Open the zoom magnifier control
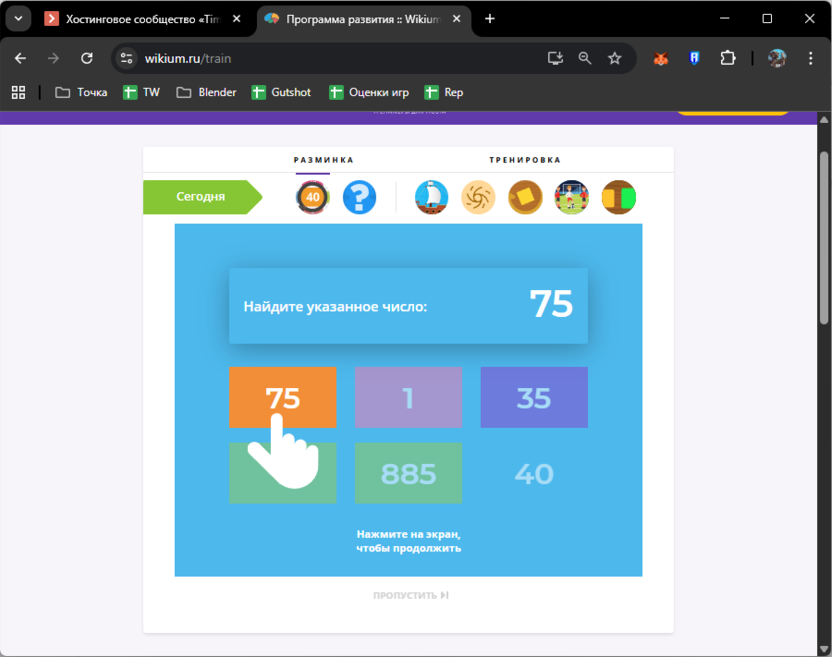Viewport: 832px width, 657px height. [585, 58]
